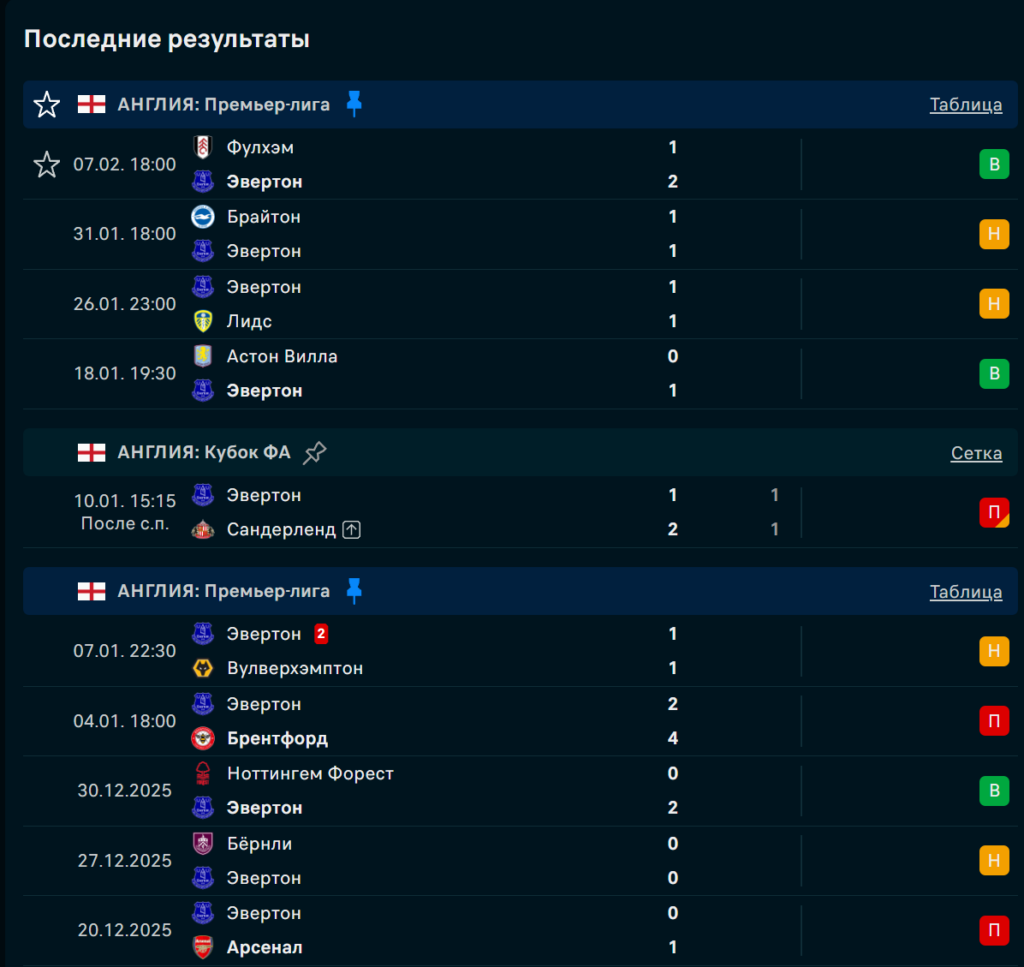The height and width of the screenshot is (967, 1024).
Task: Click the red П badge for Арсенал match
Action: point(993,930)
